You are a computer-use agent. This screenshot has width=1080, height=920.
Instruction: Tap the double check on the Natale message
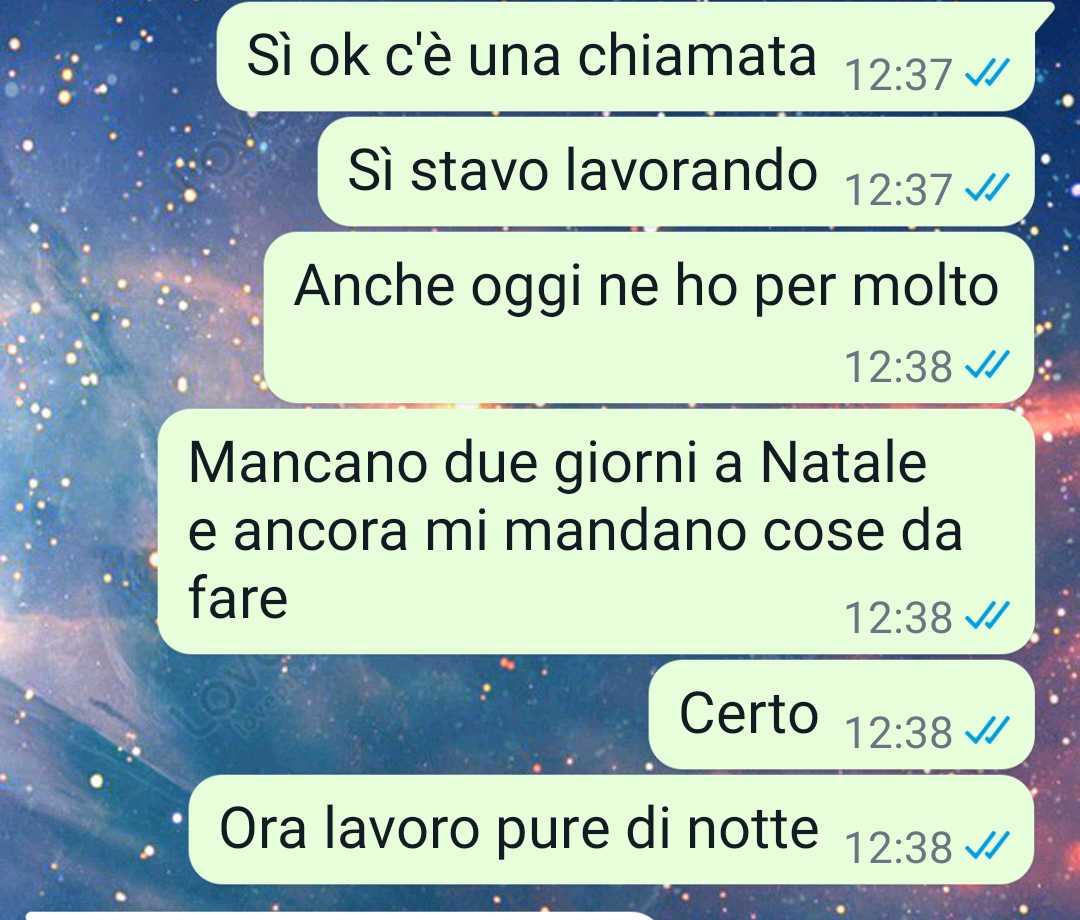(988, 616)
